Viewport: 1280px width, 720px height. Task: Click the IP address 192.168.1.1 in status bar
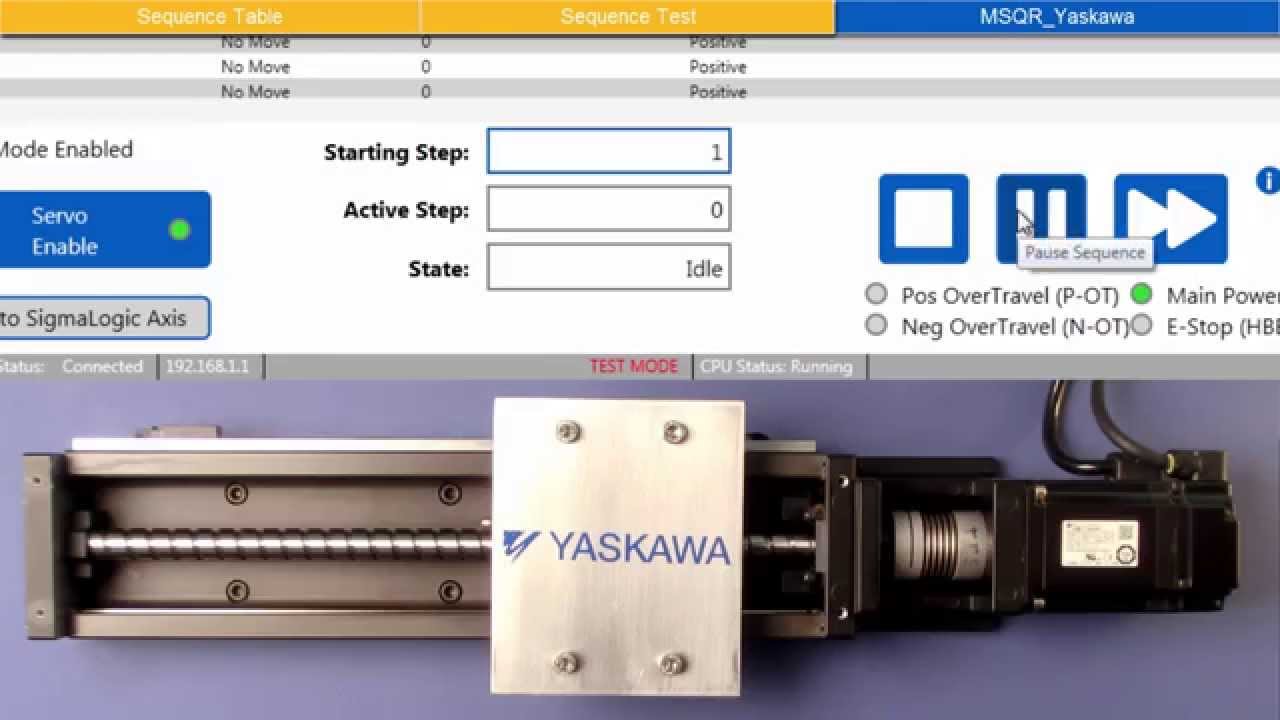click(x=207, y=366)
